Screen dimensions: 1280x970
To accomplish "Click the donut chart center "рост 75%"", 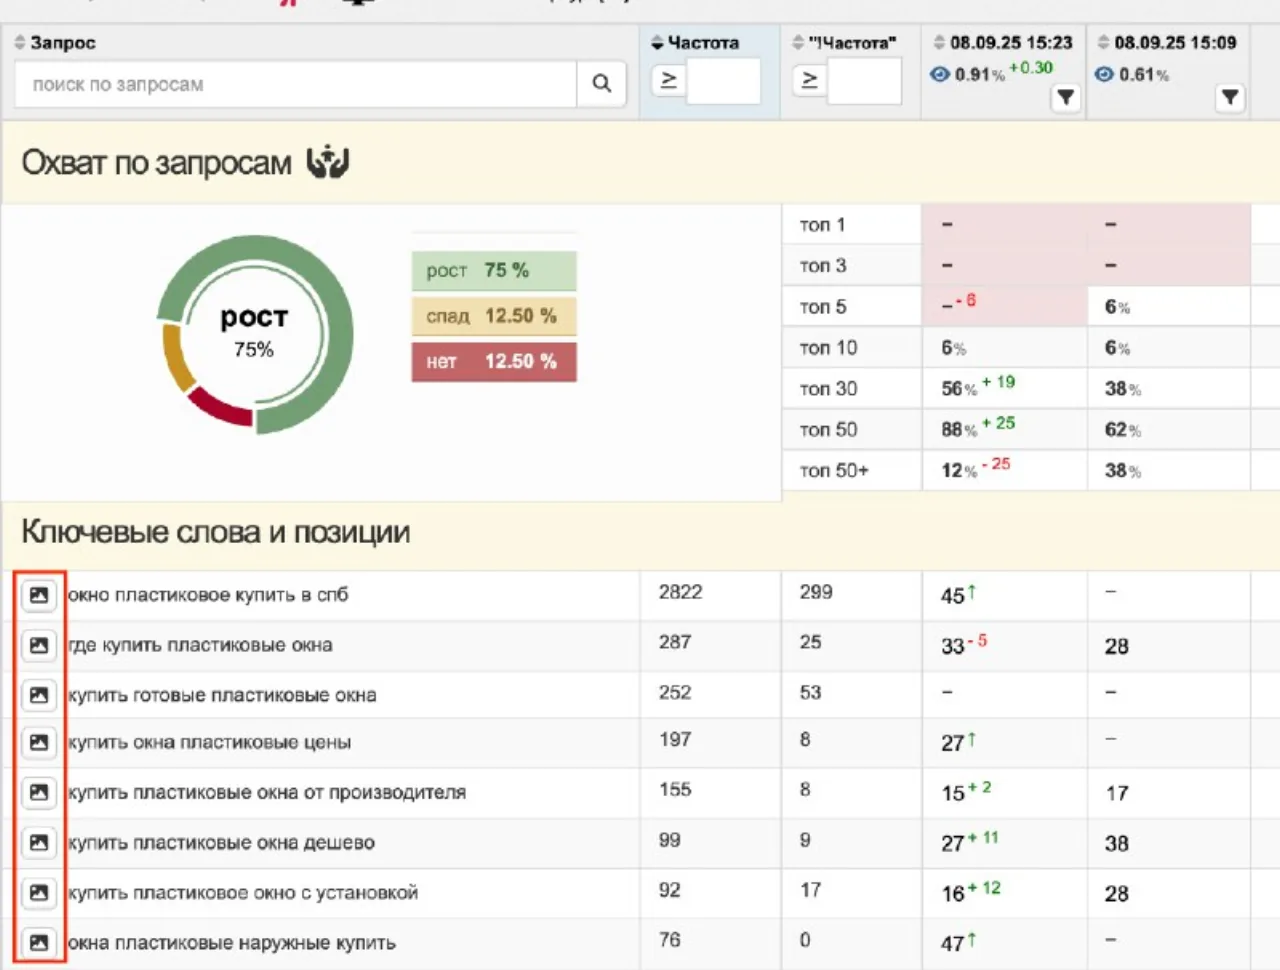I will [254, 332].
